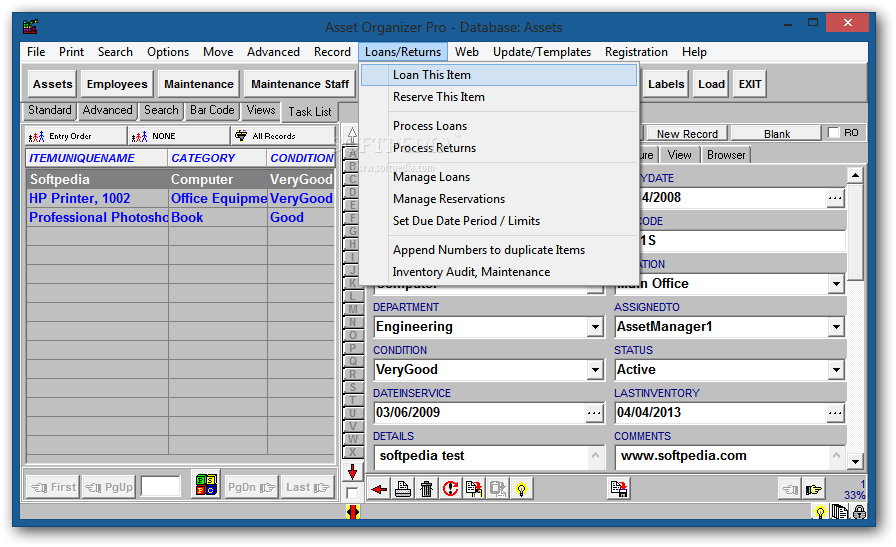Switch to the Bar Code tab

click(x=212, y=110)
